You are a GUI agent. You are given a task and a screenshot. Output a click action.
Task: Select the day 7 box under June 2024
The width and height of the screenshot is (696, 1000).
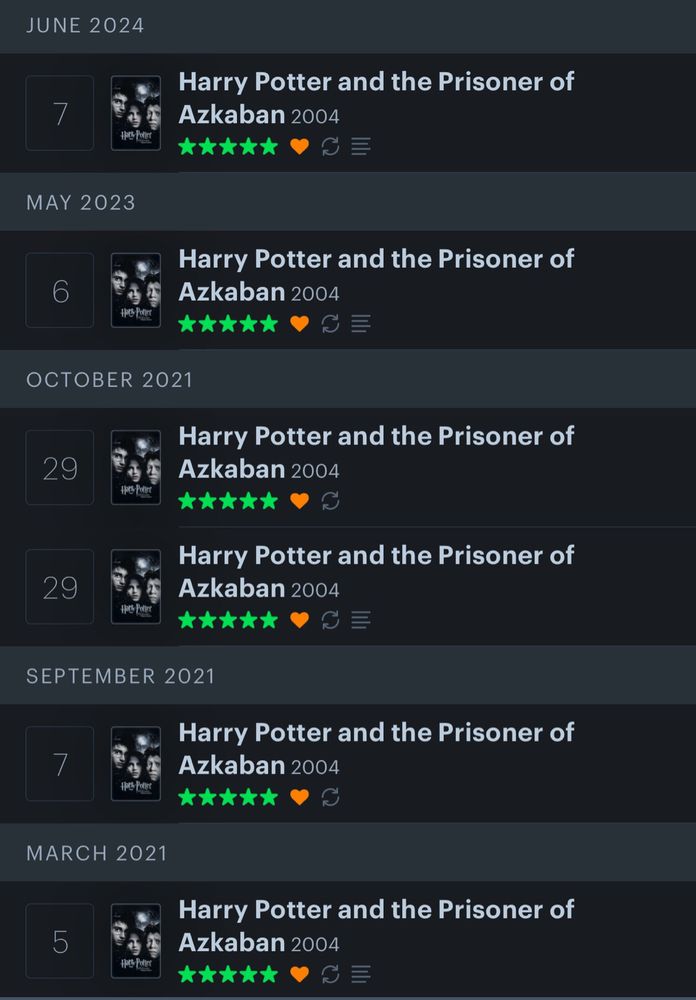59,114
